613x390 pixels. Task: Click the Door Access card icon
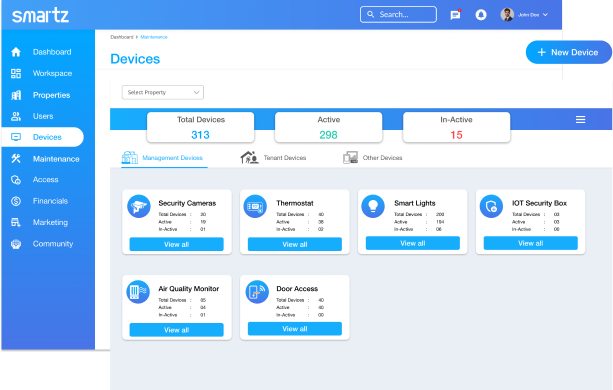(x=257, y=292)
